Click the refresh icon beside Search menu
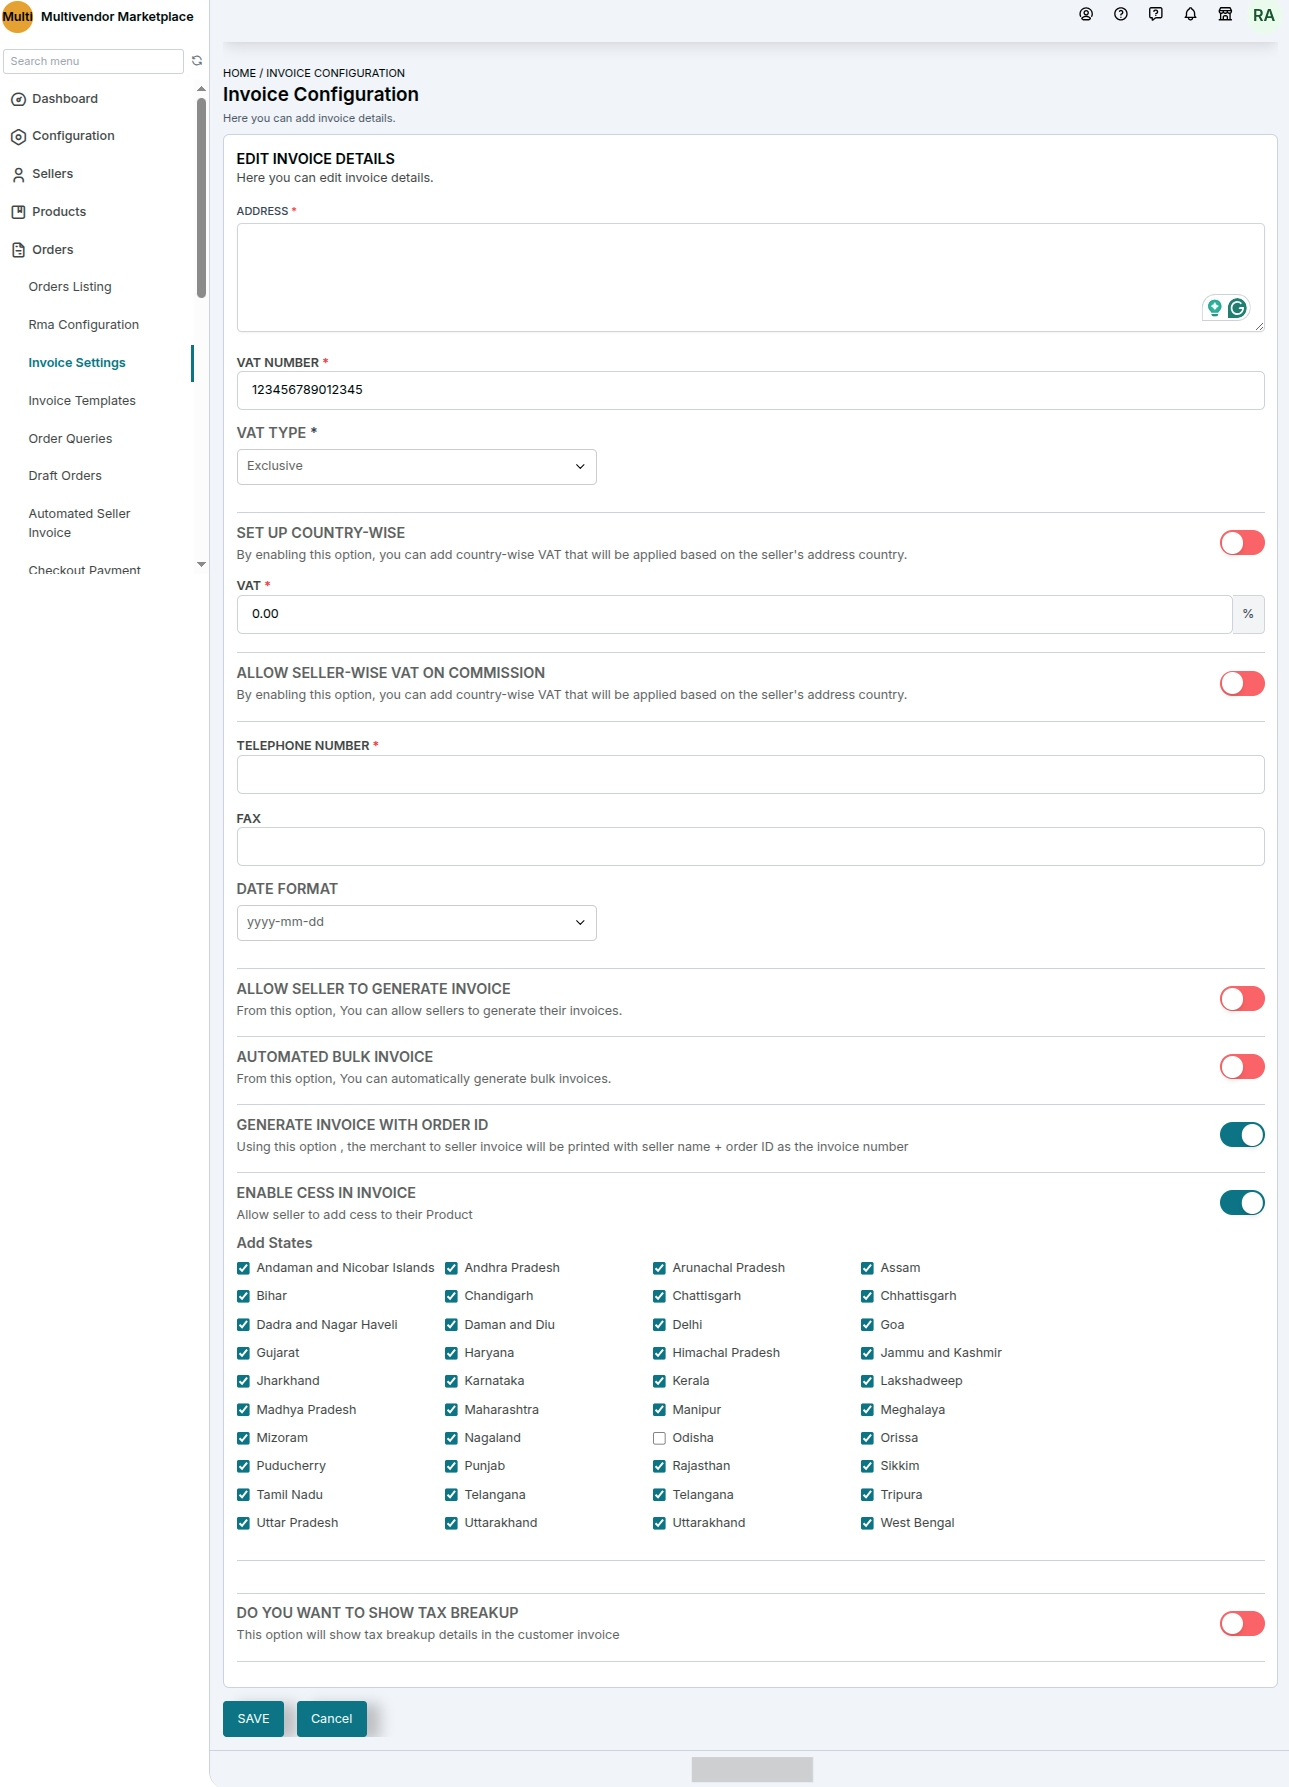 (197, 61)
